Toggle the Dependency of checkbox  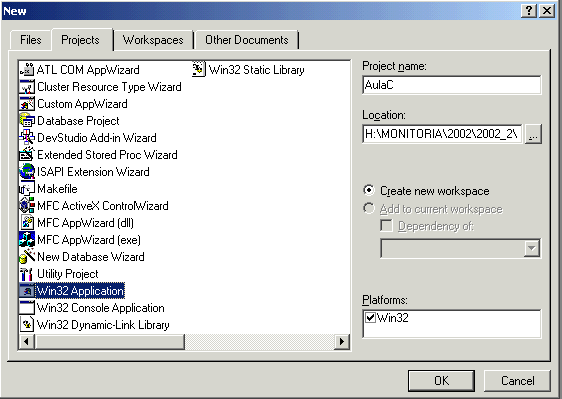pyautogui.click(x=386, y=226)
